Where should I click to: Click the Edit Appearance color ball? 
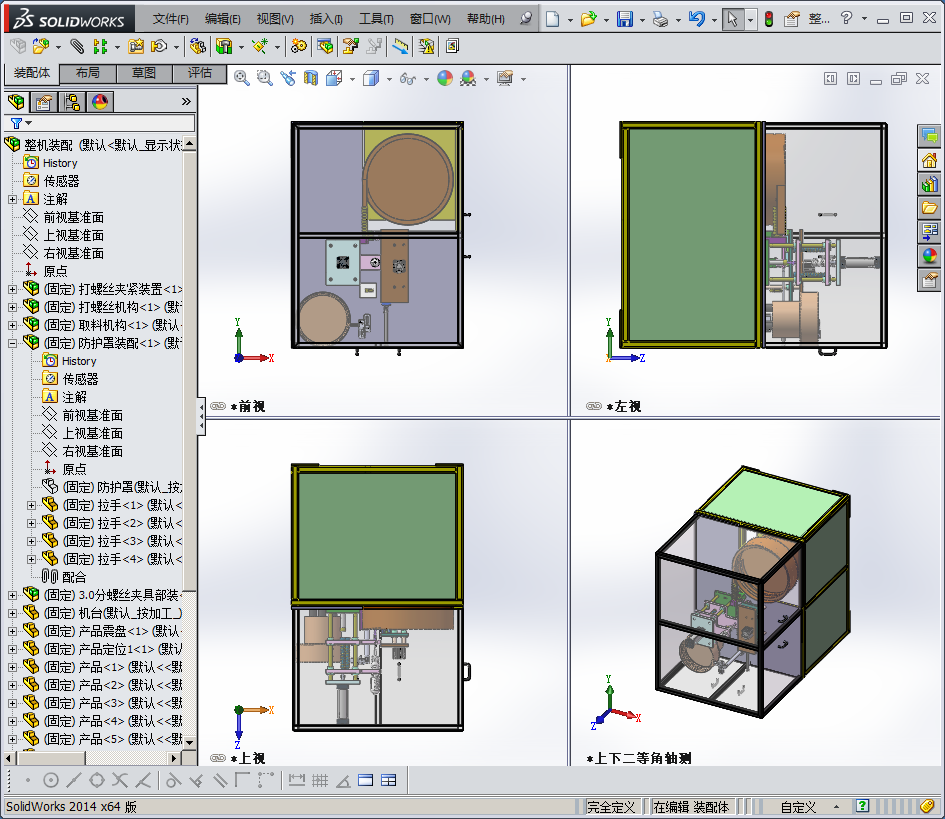coord(445,78)
